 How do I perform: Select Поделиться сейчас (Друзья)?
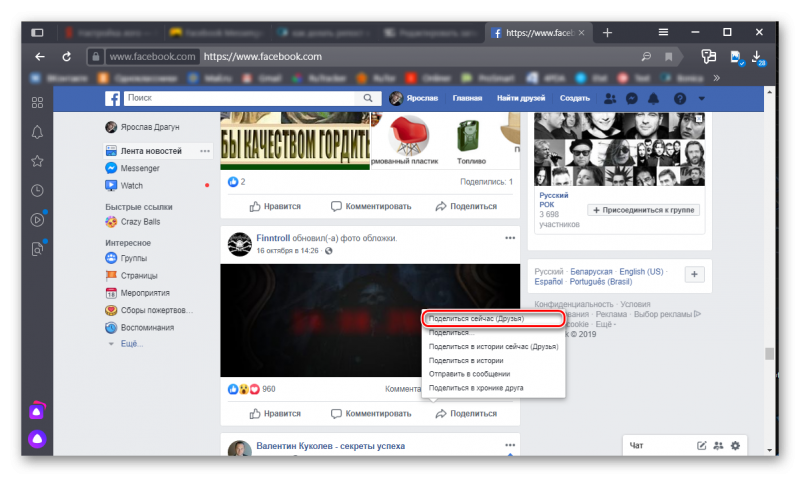[493, 318]
